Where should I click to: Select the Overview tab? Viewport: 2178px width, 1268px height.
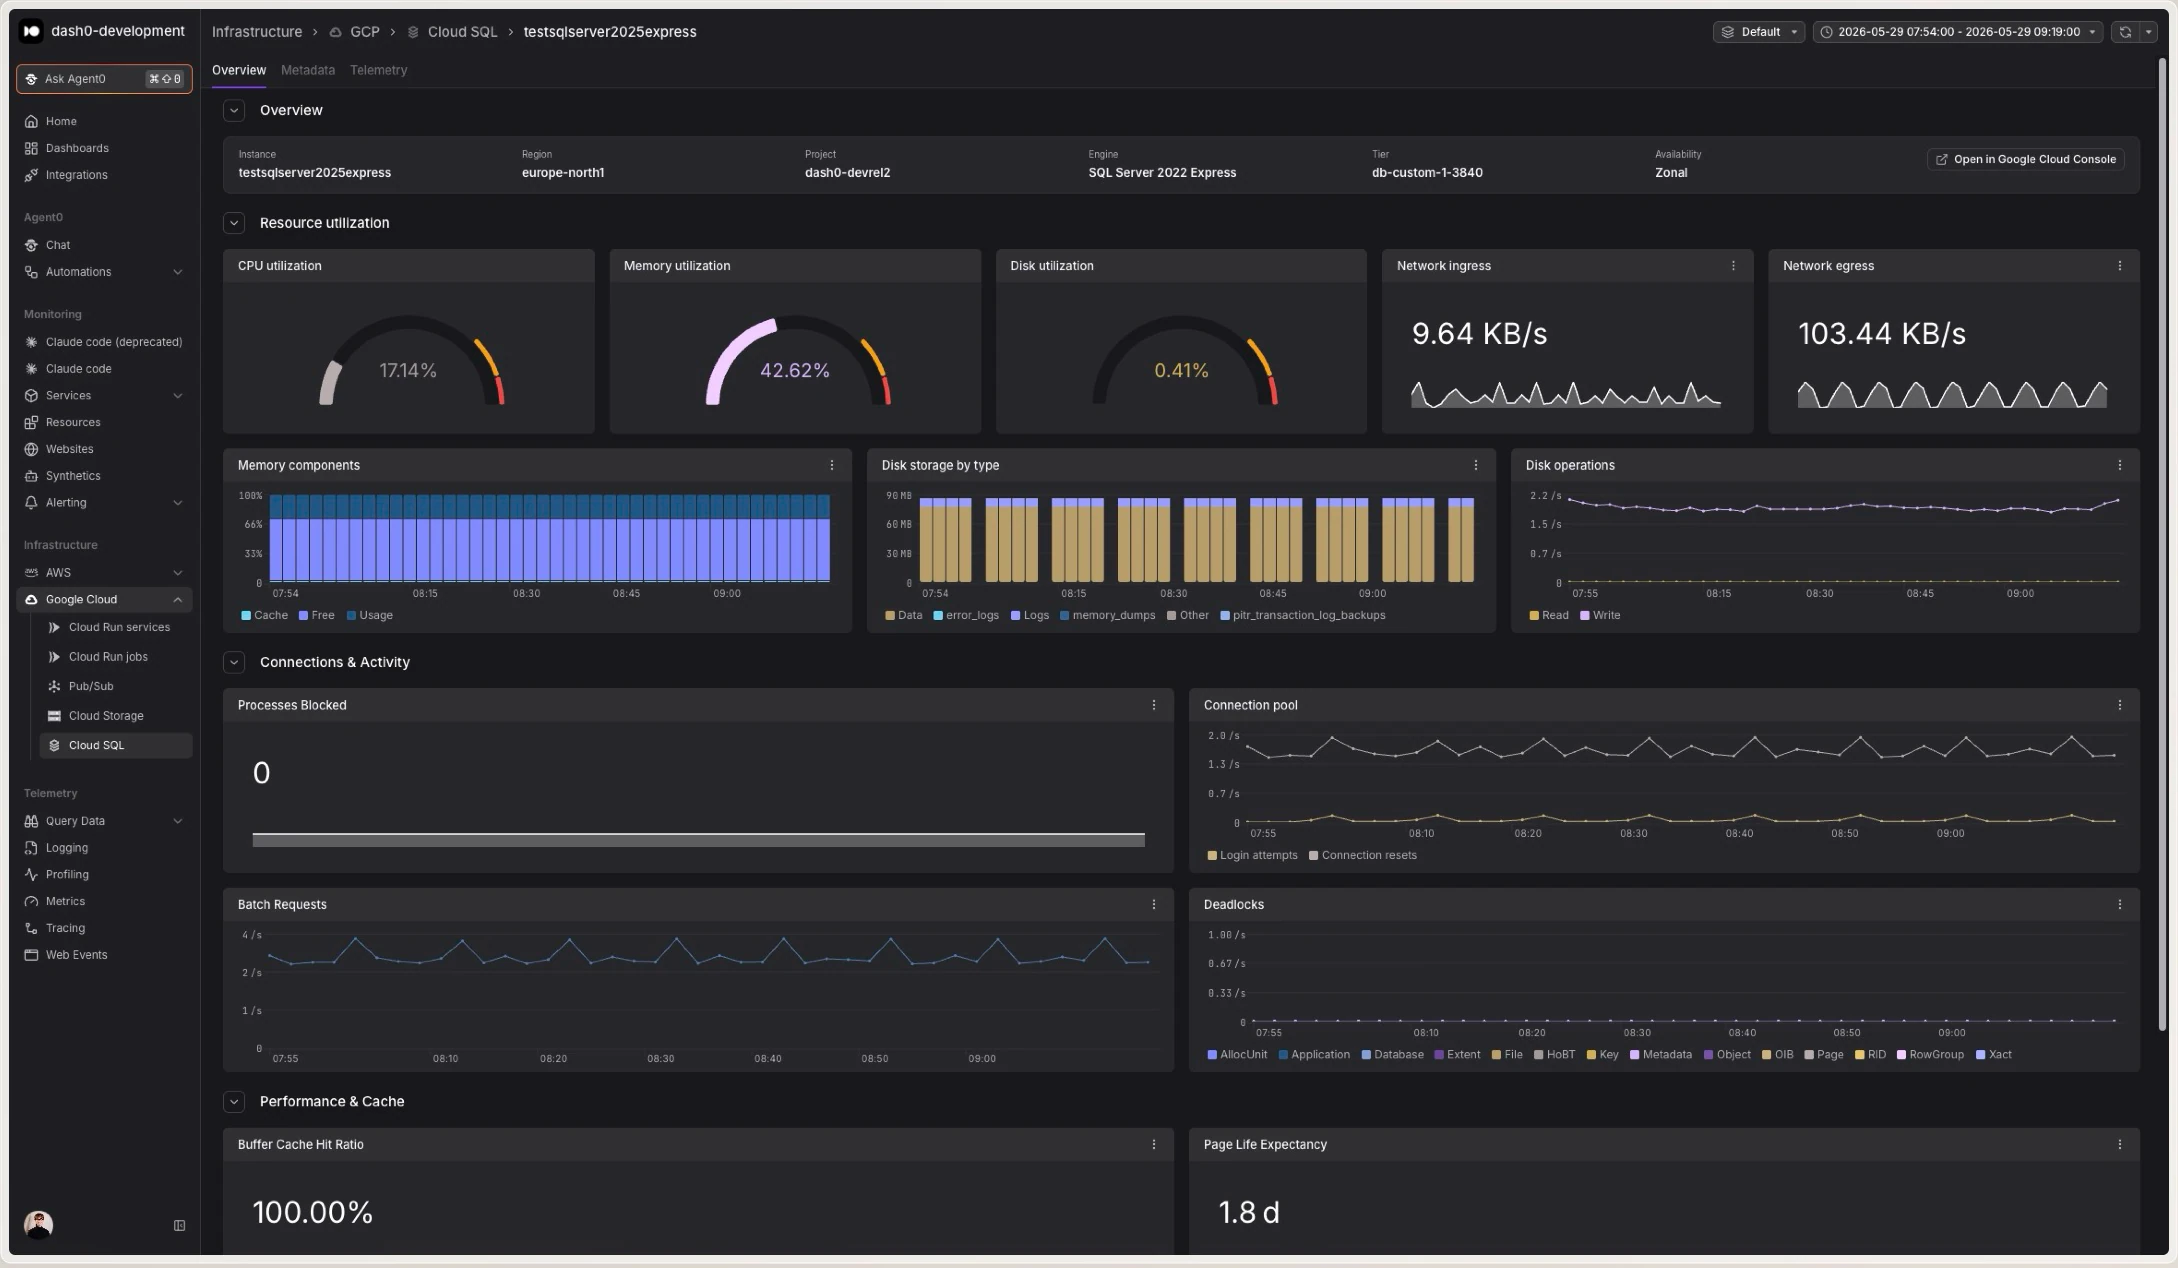(x=239, y=70)
